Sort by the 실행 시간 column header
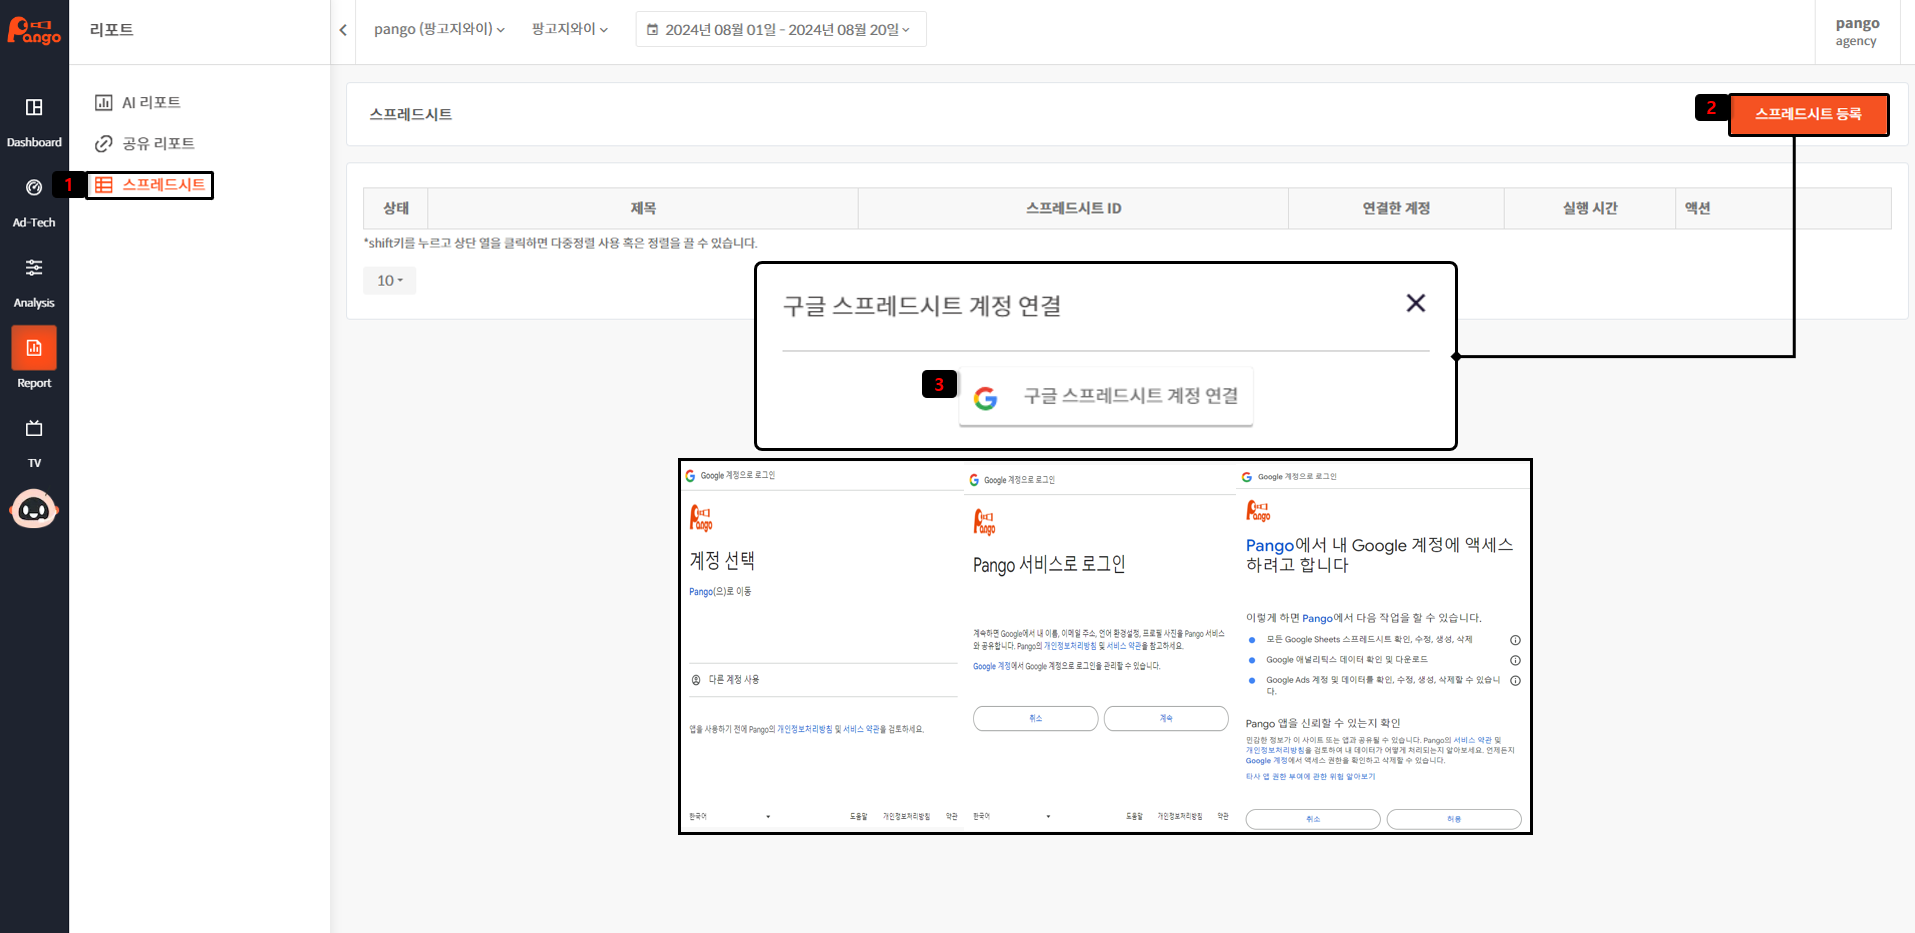 (x=1590, y=208)
